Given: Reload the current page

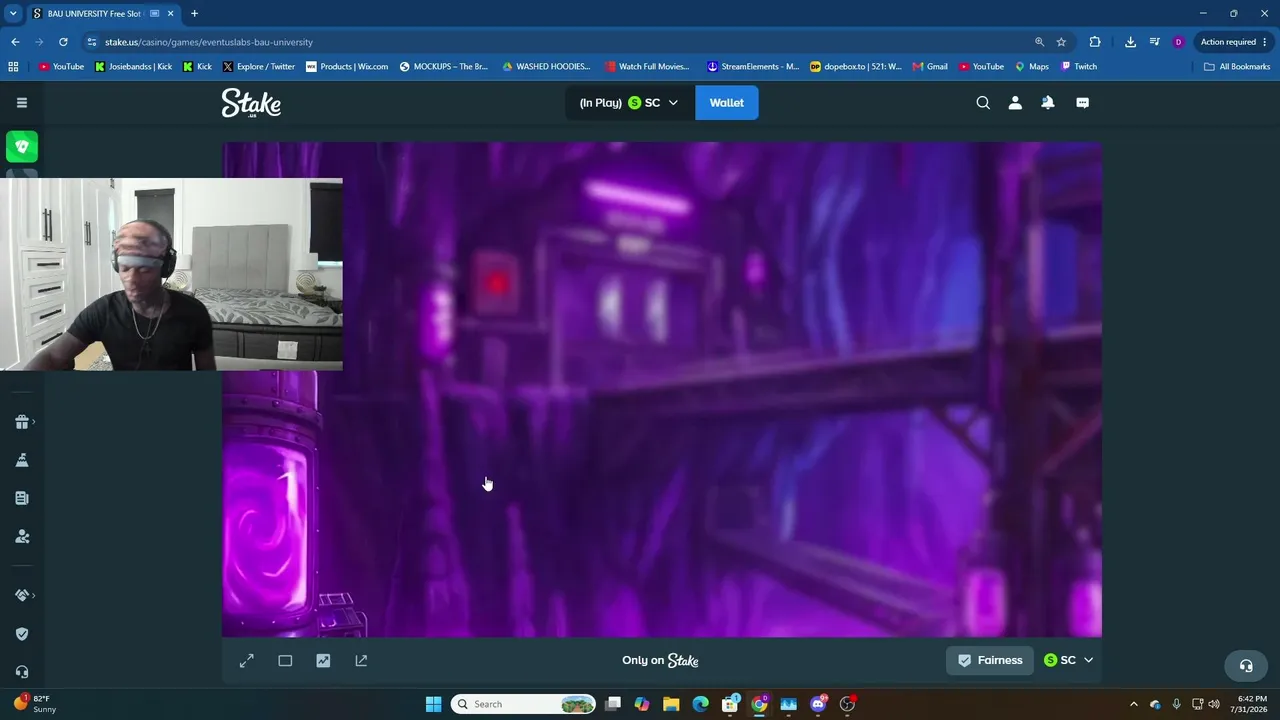Looking at the screenshot, I should click(x=63, y=42).
